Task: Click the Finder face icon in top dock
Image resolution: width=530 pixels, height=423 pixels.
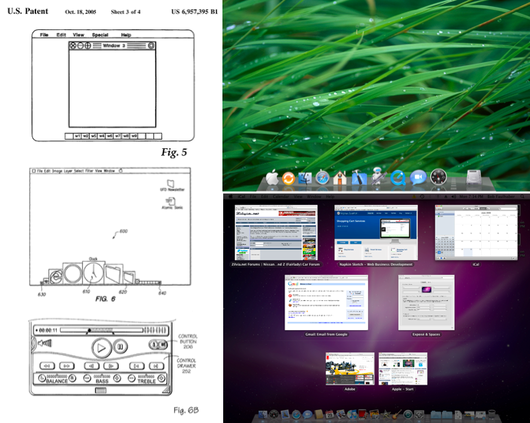Action: click(305, 178)
